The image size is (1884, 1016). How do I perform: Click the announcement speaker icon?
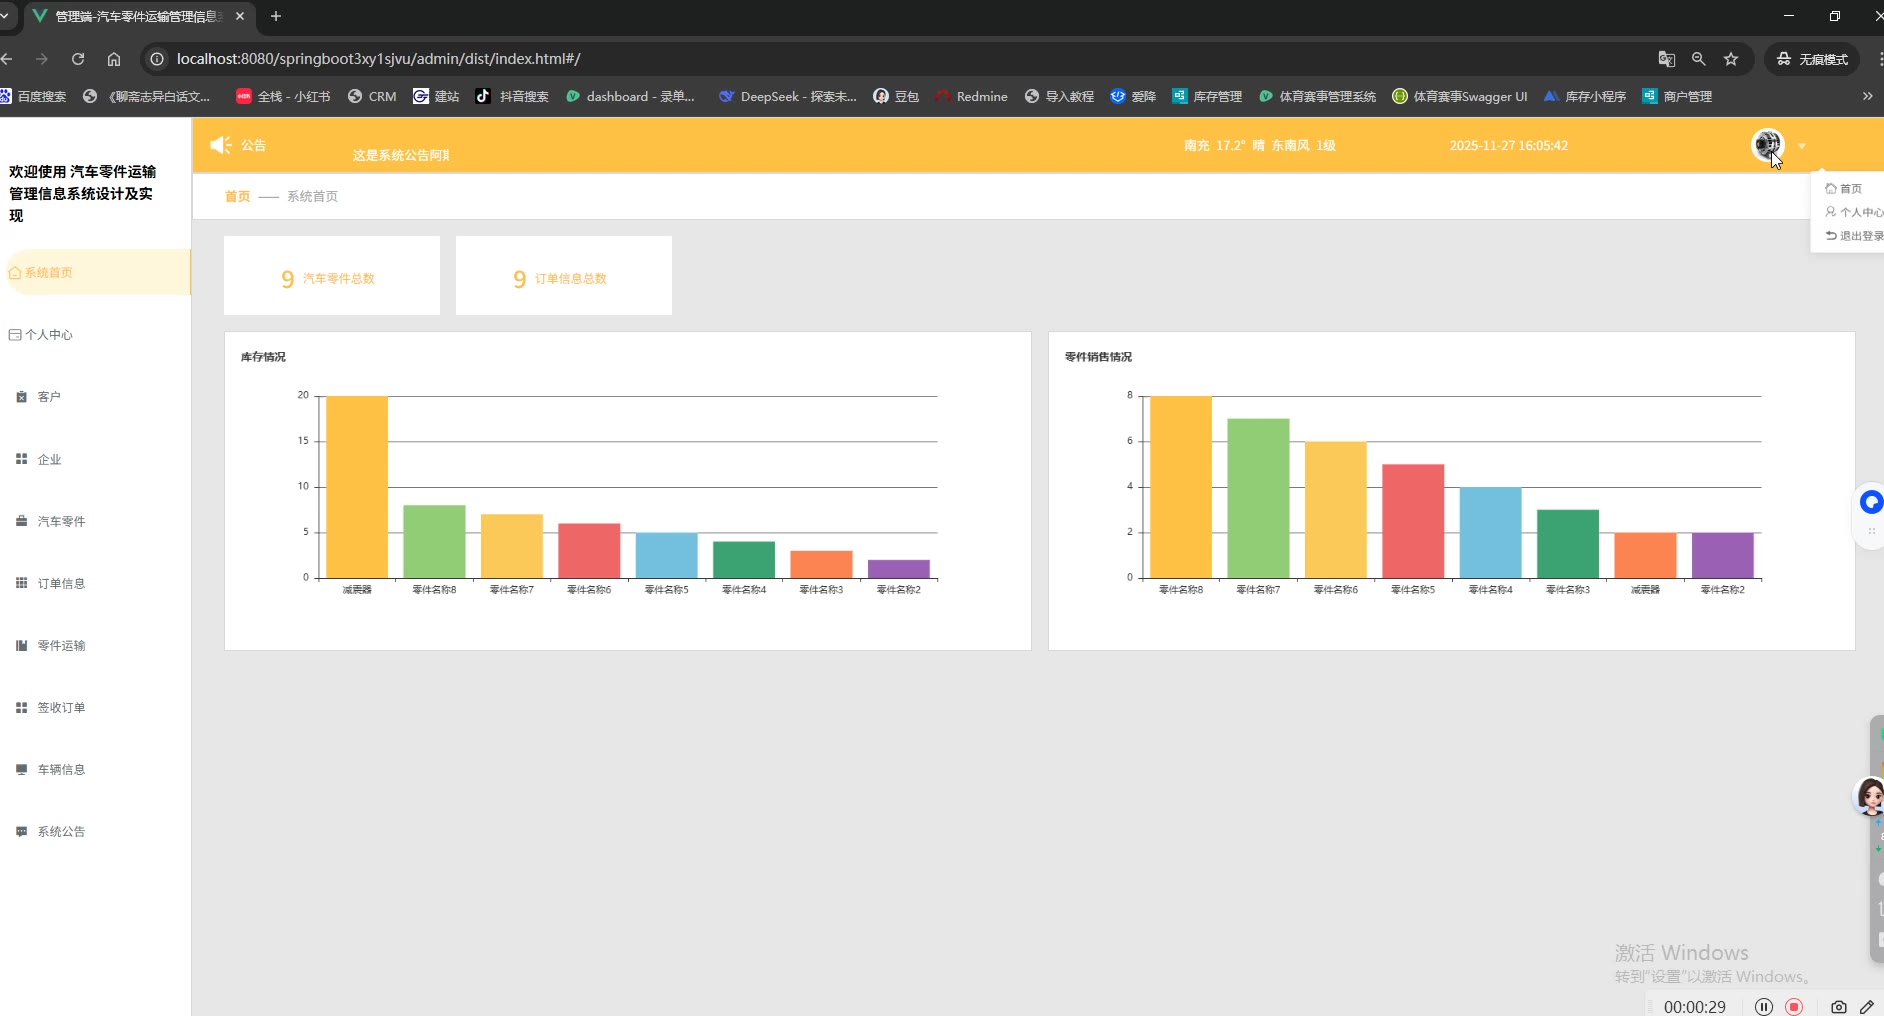point(220,145)
